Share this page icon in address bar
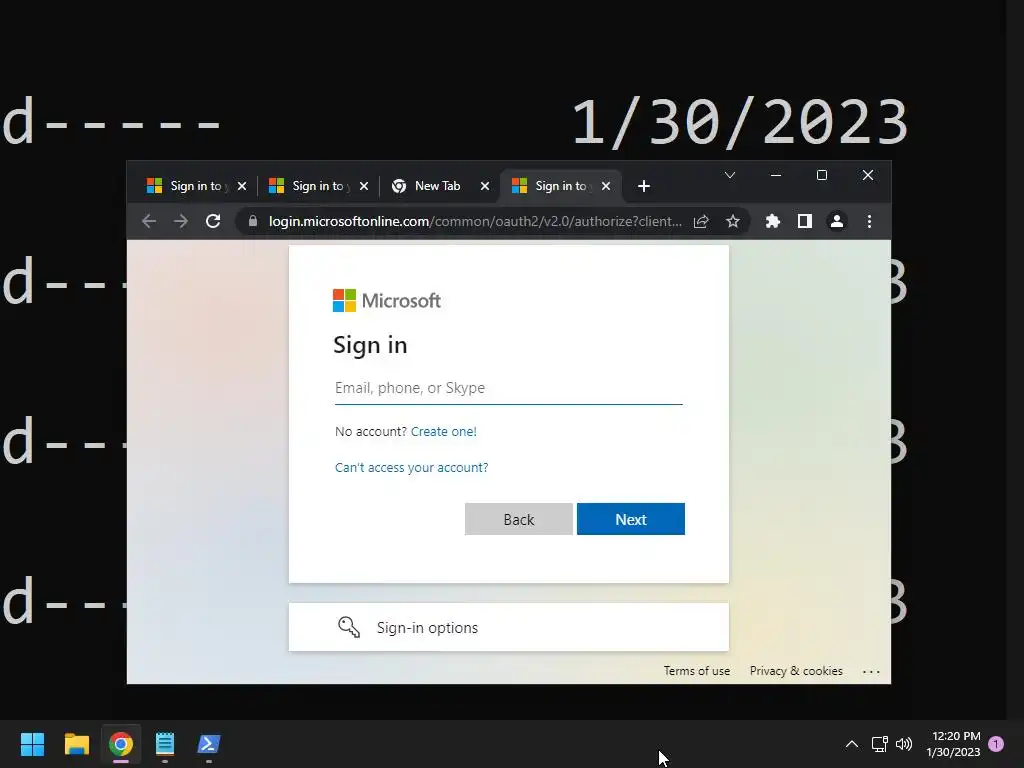 [x=701, y=221]
